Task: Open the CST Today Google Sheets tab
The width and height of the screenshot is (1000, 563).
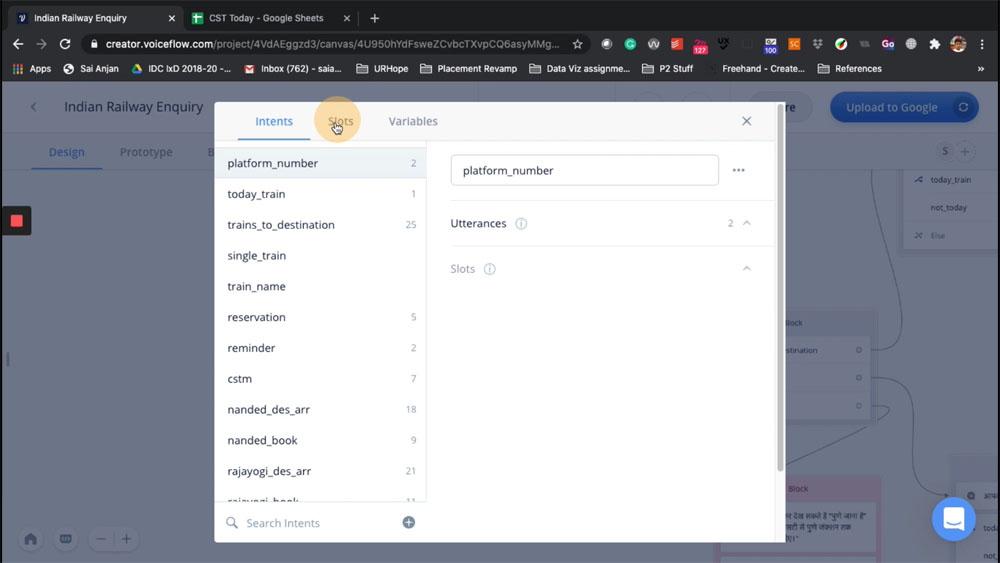Action: (270, 18)
